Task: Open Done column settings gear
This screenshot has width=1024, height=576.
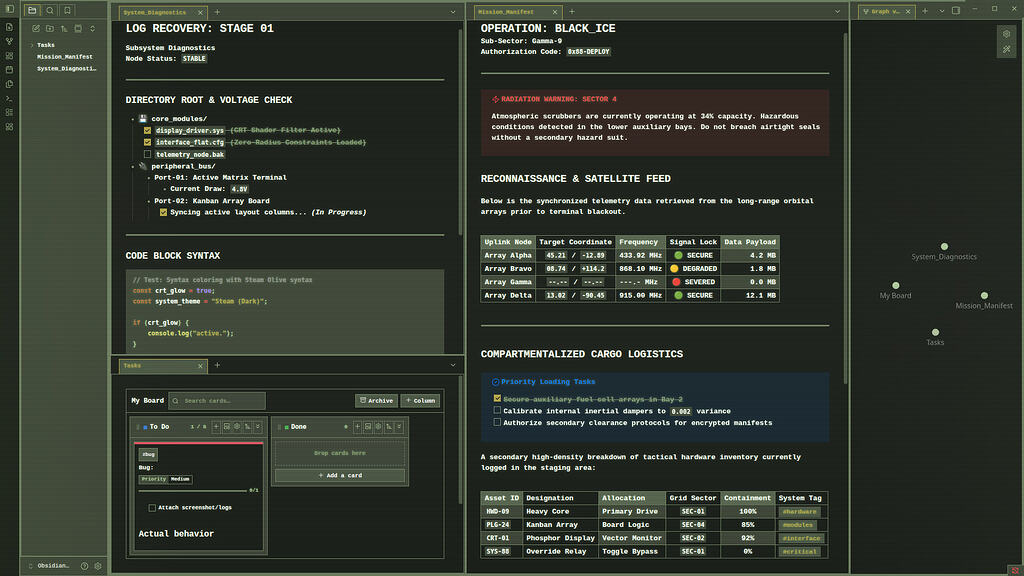Action: pyautogui.click(x=378, y=426)
